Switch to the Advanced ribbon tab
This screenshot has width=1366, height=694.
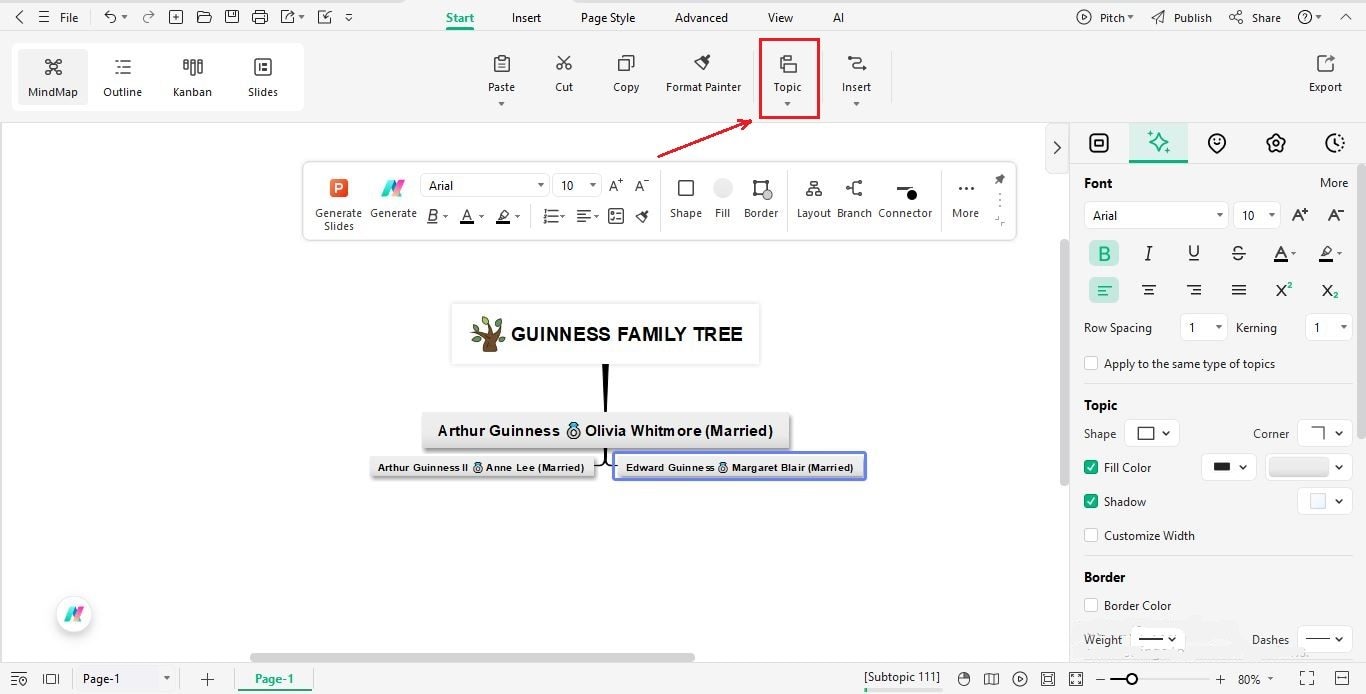700,17
